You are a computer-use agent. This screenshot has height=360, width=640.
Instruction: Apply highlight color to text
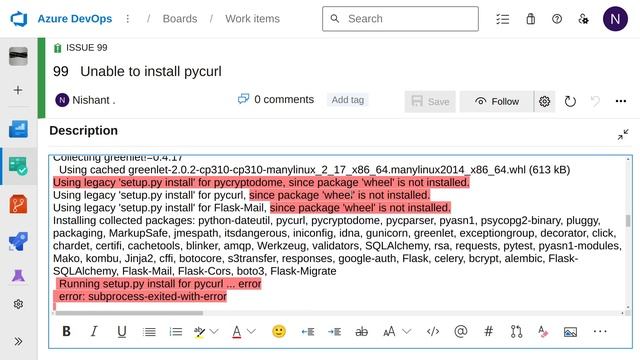[199, 332]
